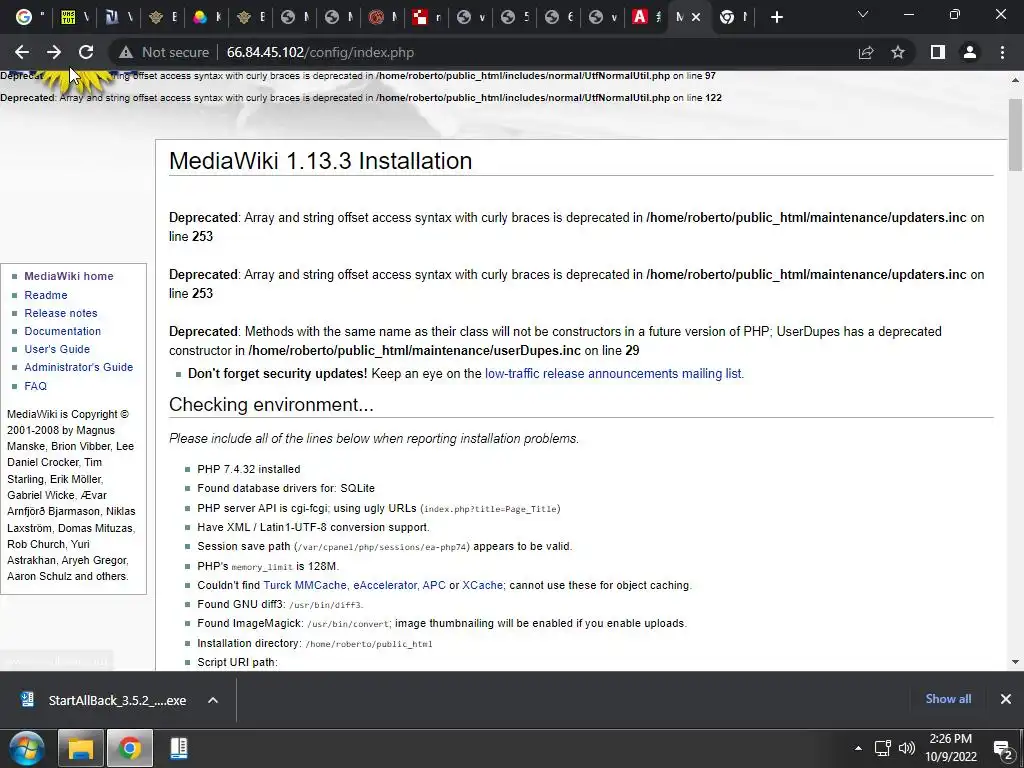Image resolution: width=1024 pixels, height=768 pixels.
Task: Open the browser side panel
Action: click(938, 52)
